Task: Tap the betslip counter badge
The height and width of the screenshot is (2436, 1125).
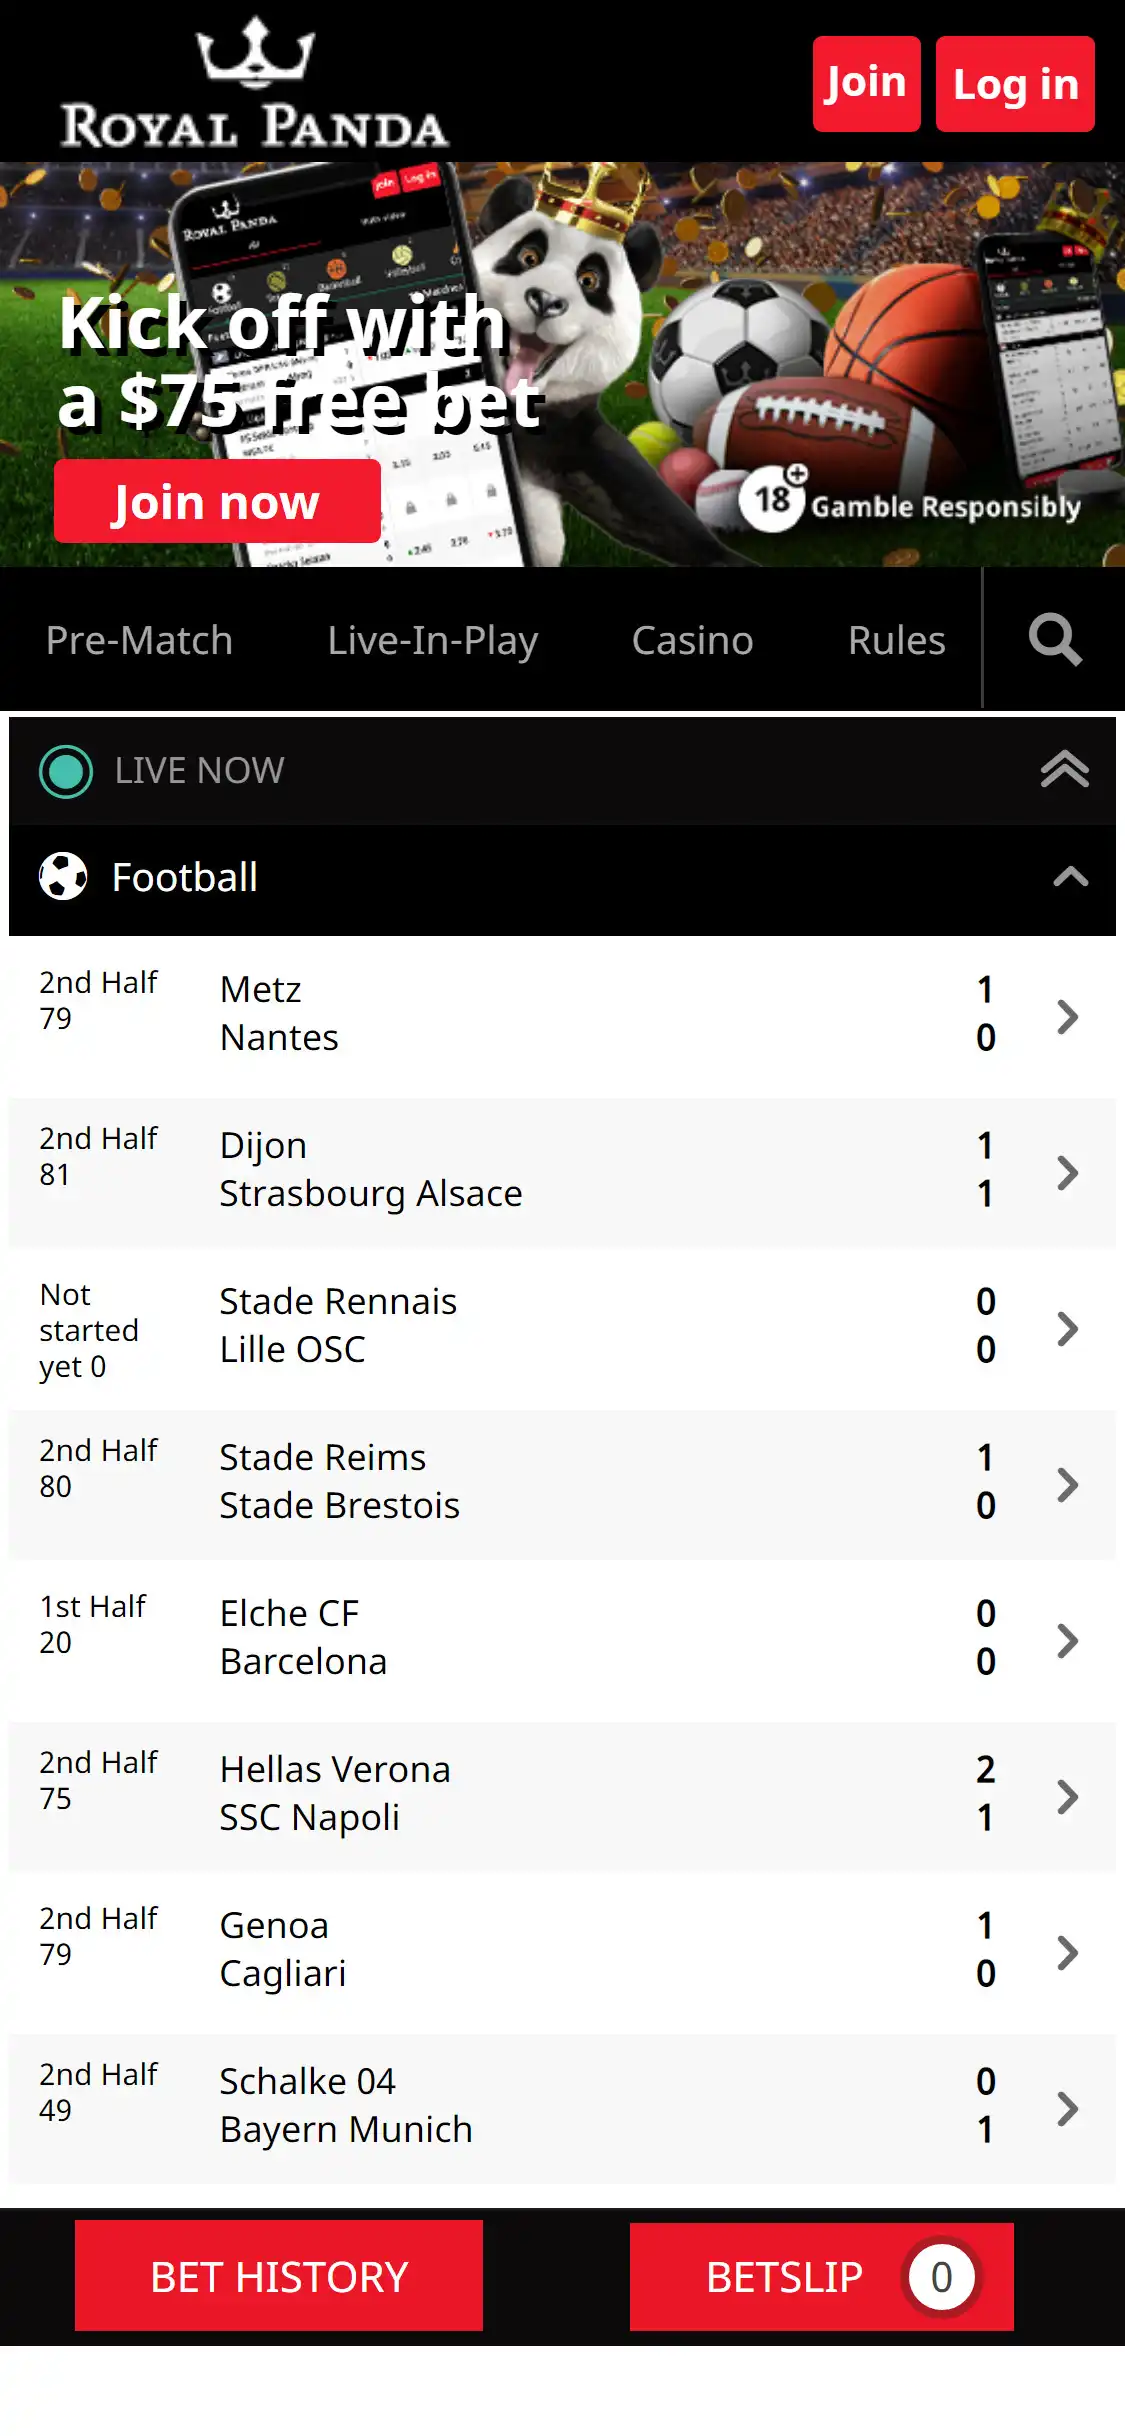Action: (940, 2277)
